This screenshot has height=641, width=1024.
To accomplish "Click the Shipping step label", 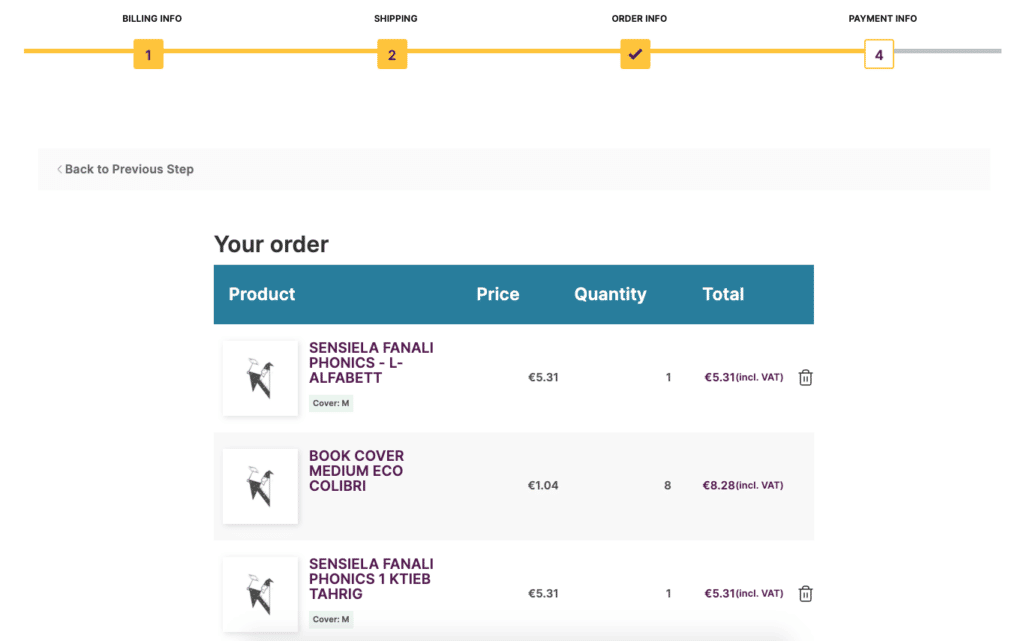I will tap(396, 19).
